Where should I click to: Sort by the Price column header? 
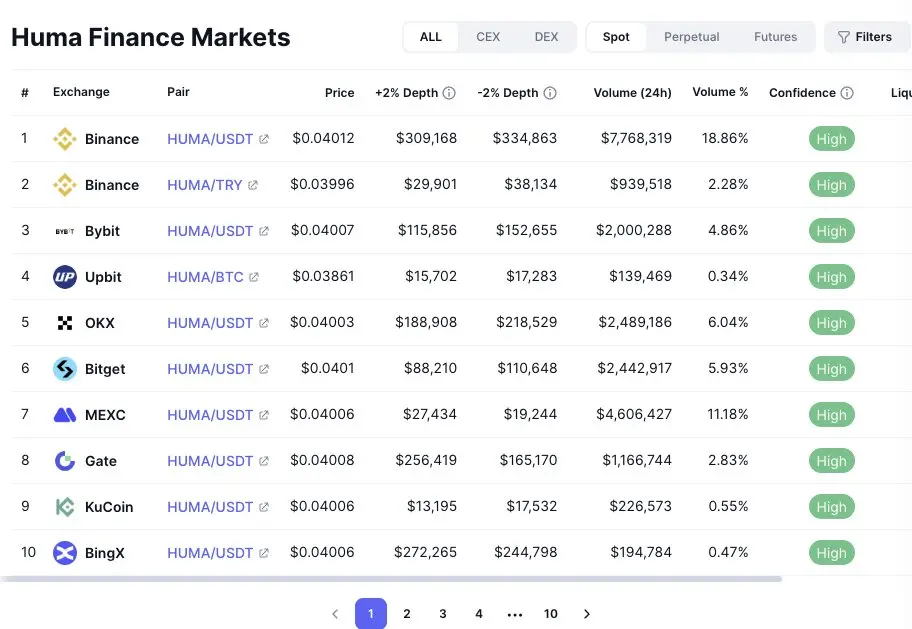coord(340,93)
